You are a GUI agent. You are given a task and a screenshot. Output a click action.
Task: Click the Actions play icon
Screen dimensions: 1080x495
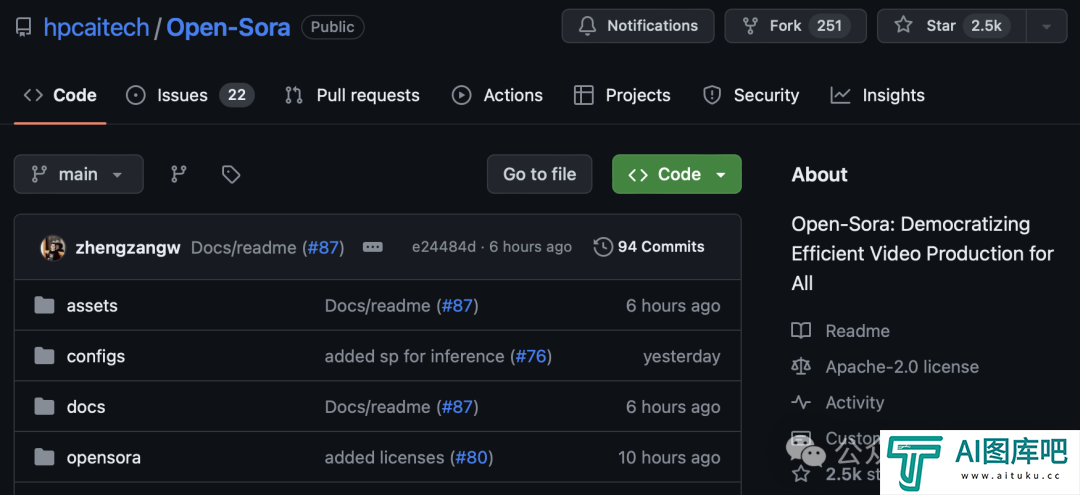(x=461, y=95)
